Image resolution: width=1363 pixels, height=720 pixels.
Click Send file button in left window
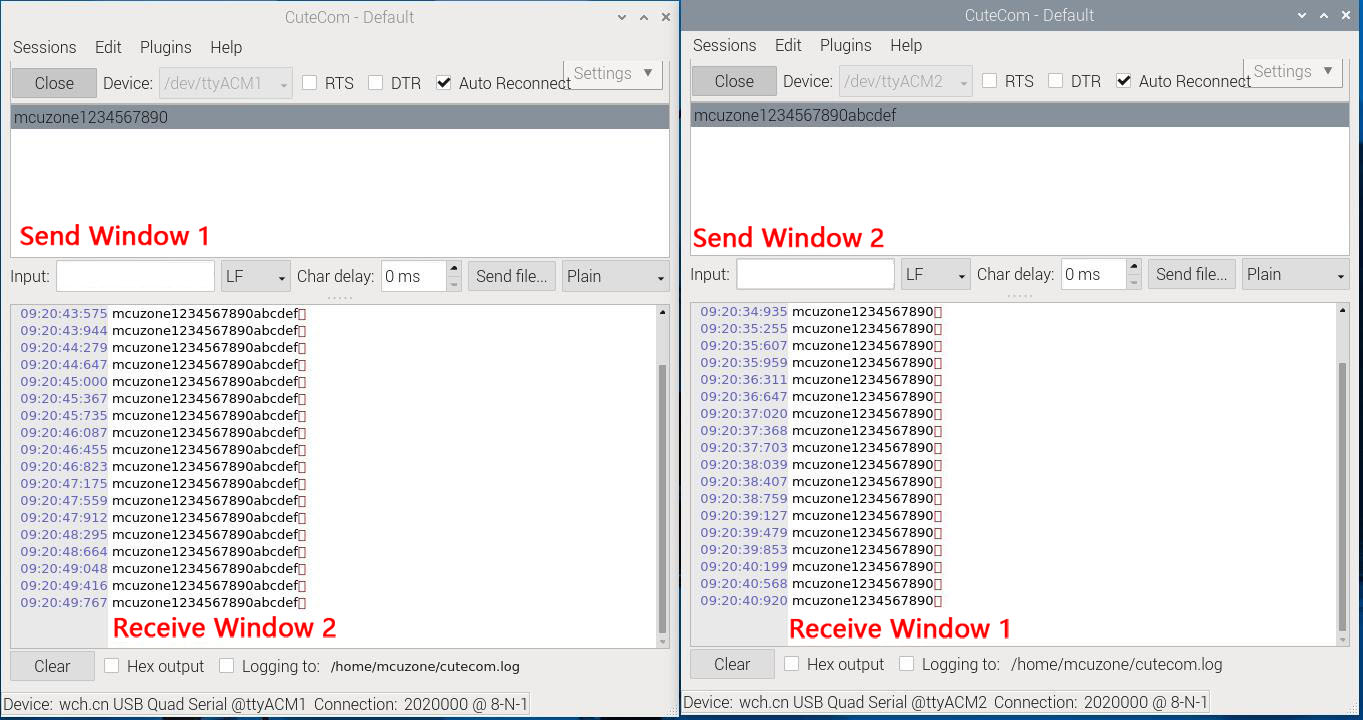[x=512, y=276]
